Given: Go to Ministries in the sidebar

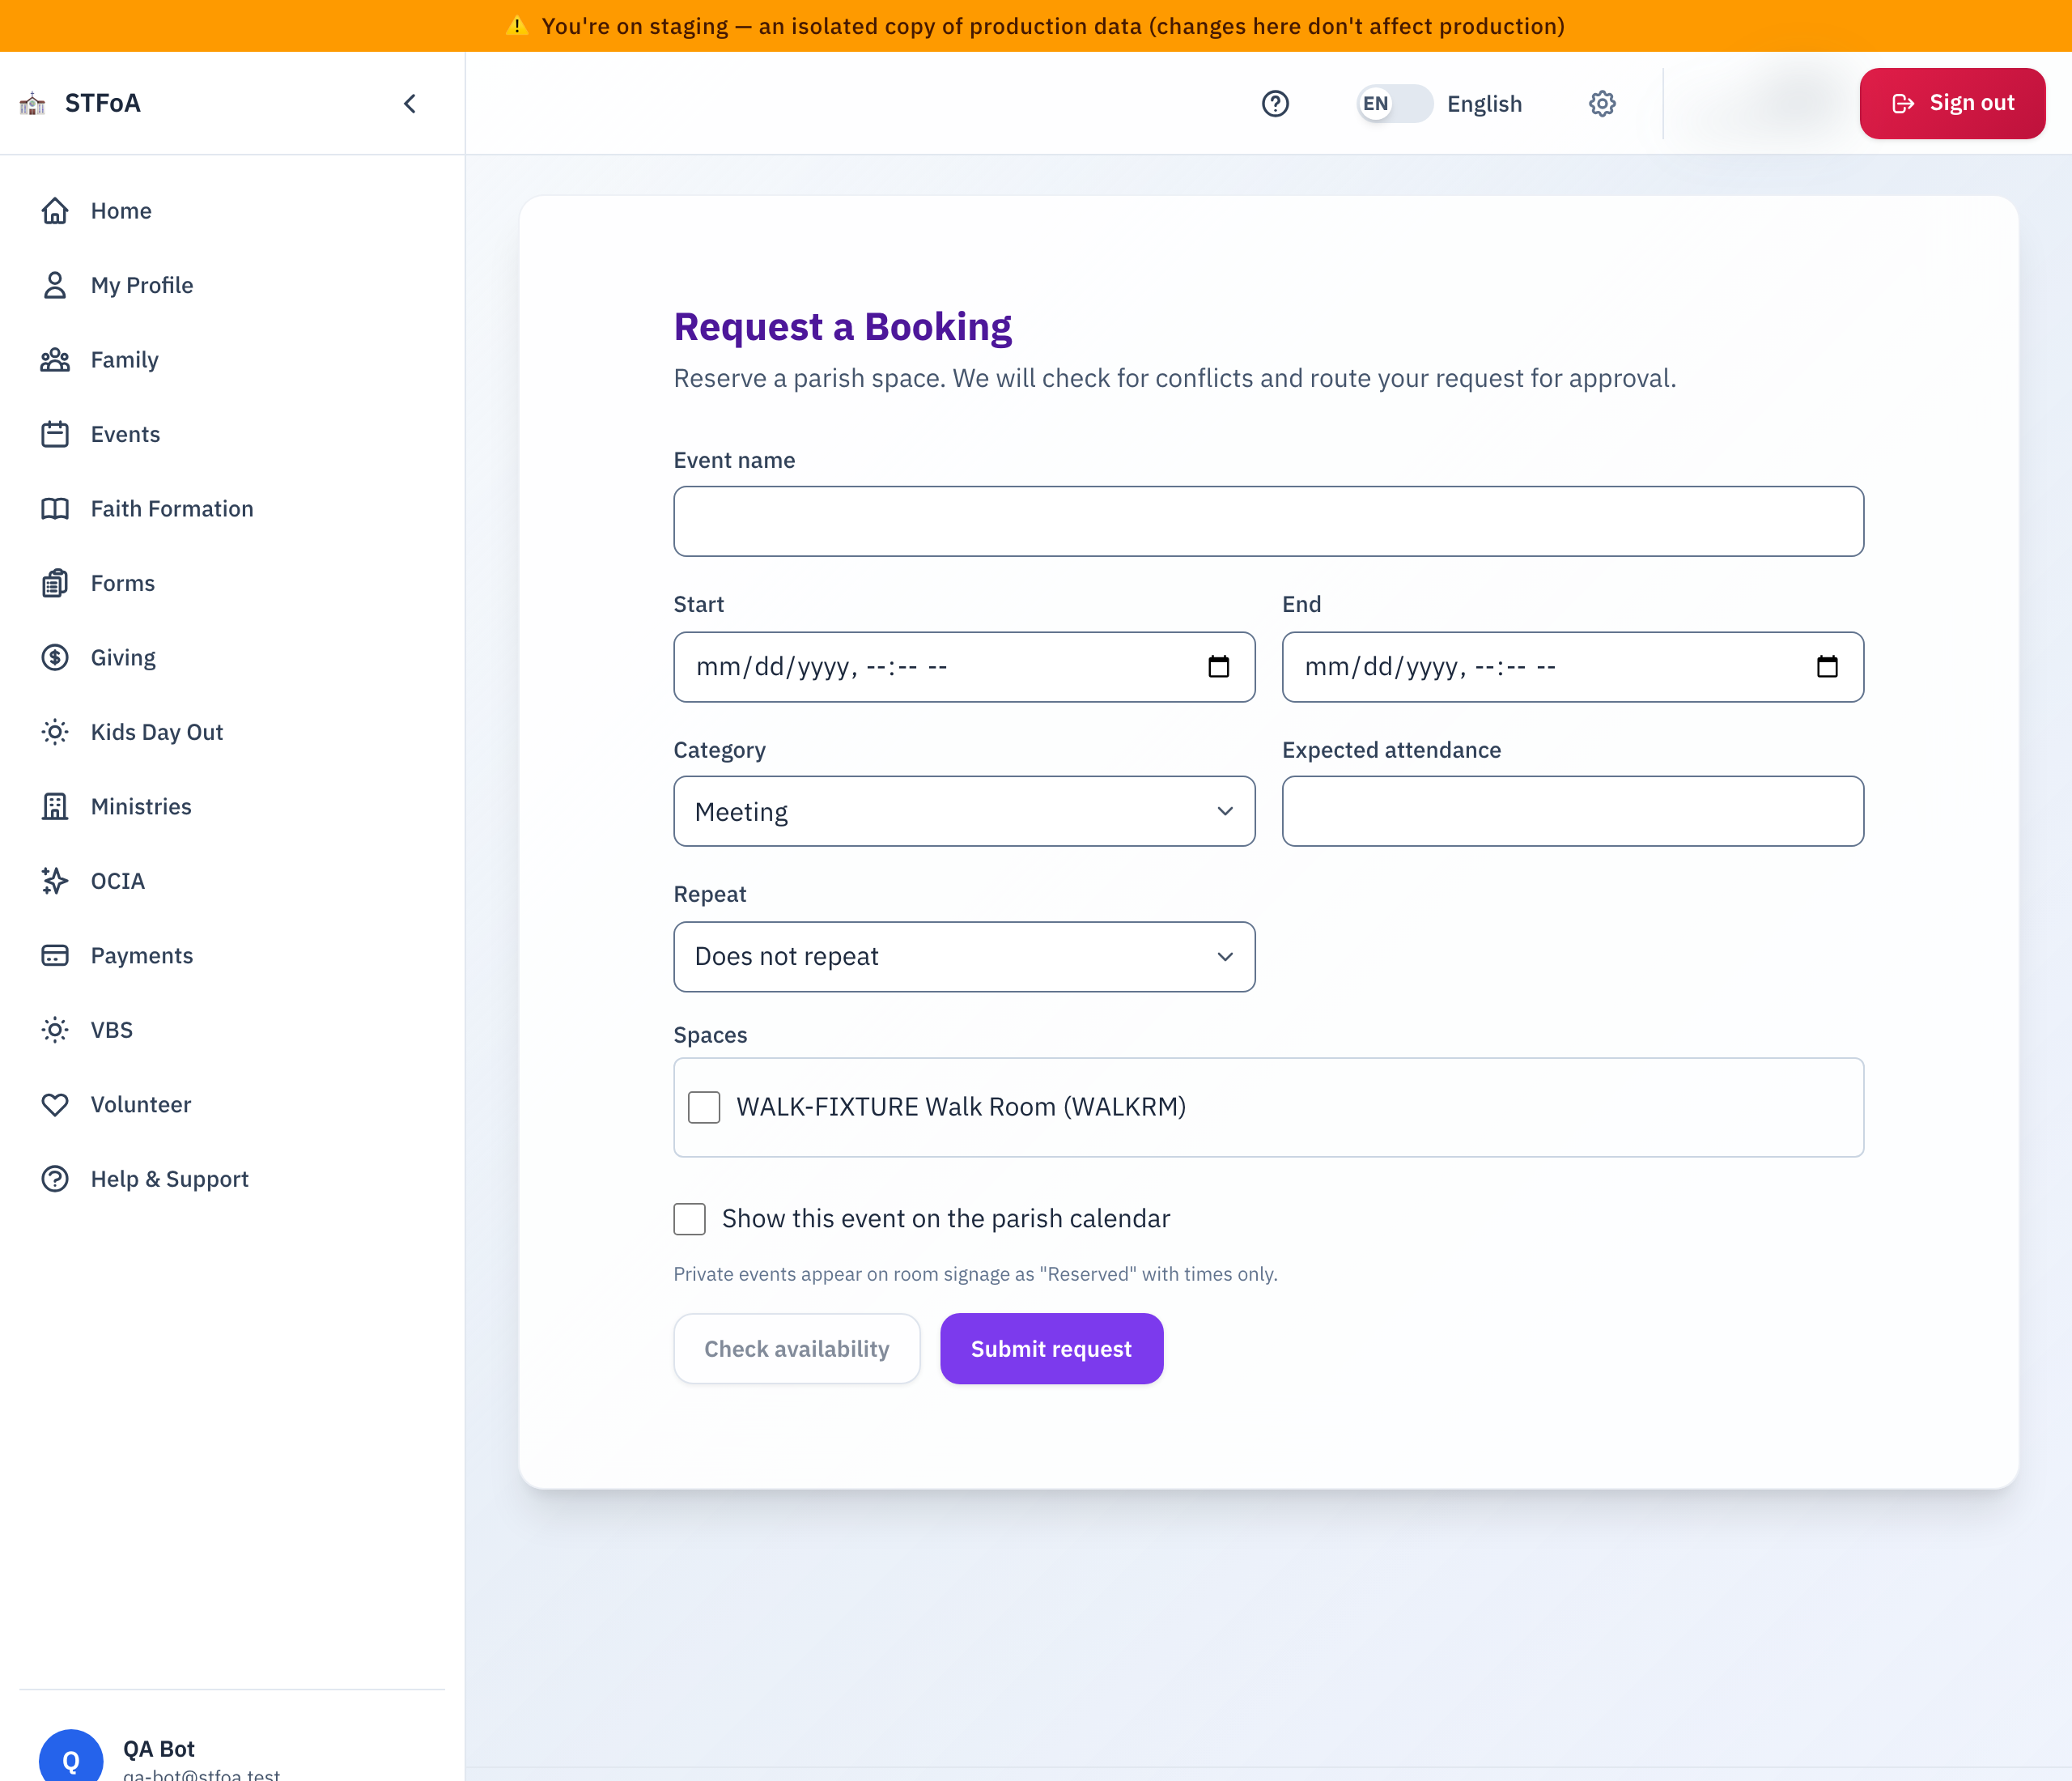Looking at the screenshot, I should click(232, 807).
